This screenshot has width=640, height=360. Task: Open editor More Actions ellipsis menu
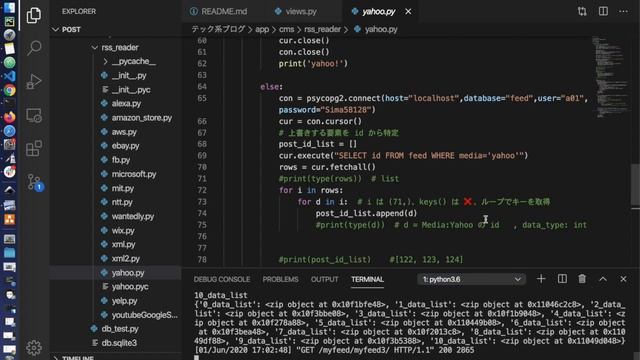click(623, 11)
